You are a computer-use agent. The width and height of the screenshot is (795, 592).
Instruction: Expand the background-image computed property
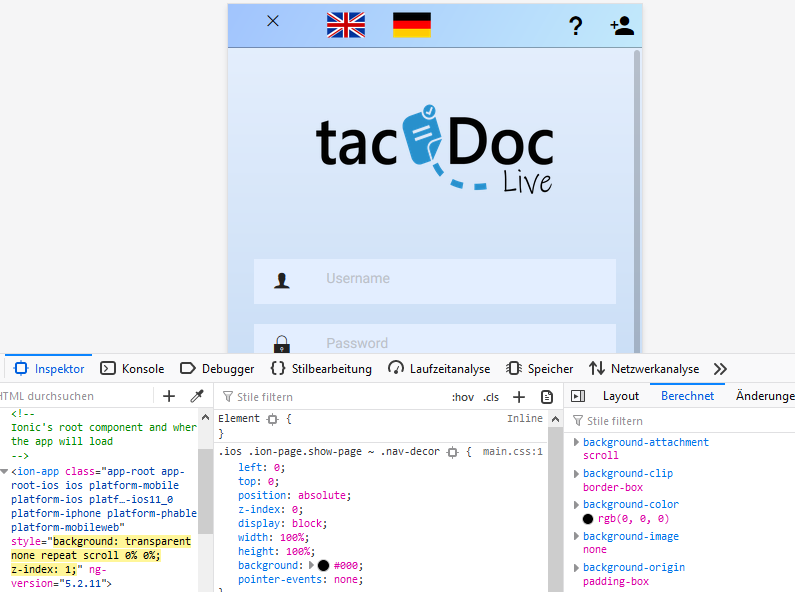tap(576, 536)
